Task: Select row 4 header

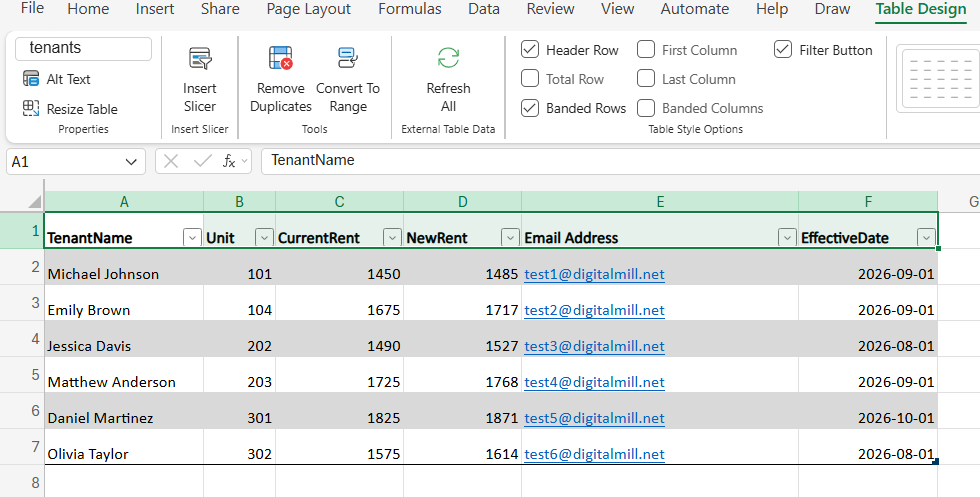Action: click(22, 339)
